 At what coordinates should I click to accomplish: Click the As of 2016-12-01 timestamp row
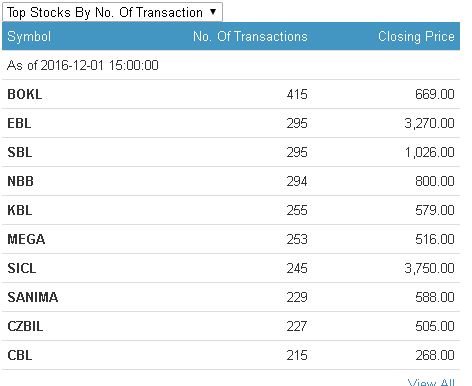231,65
